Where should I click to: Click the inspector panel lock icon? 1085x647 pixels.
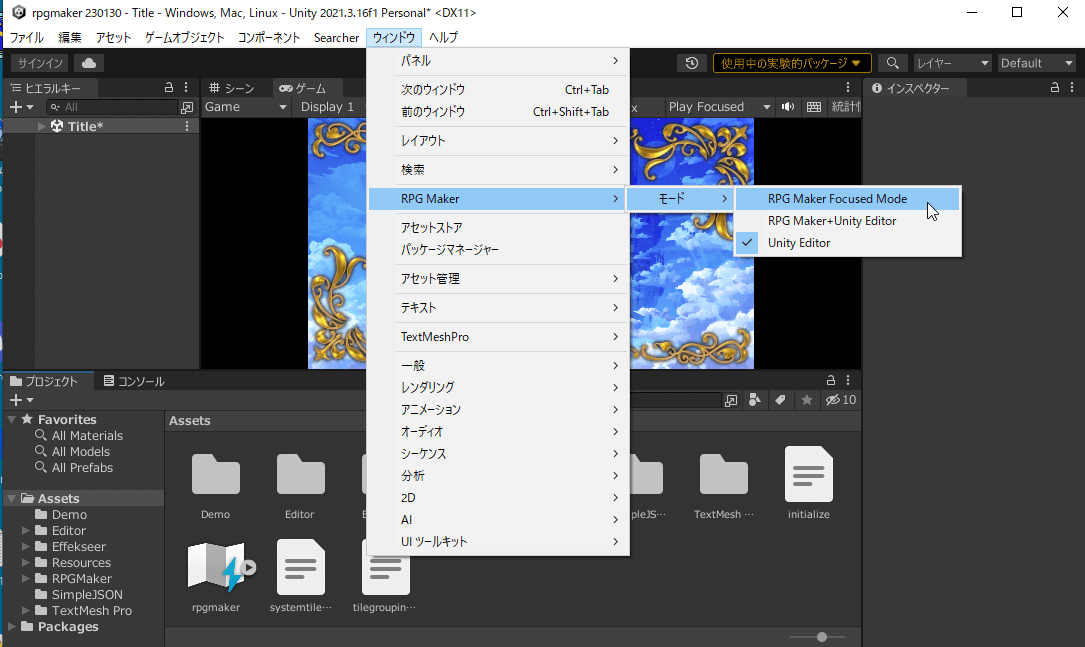click(x=1054, y=88)
